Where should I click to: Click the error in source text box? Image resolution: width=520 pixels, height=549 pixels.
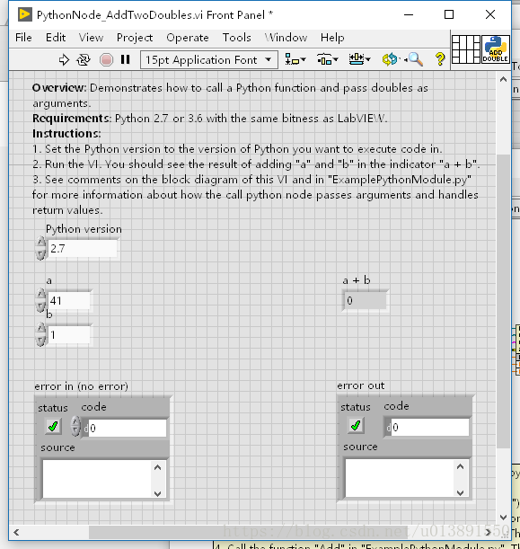(97, 479)
